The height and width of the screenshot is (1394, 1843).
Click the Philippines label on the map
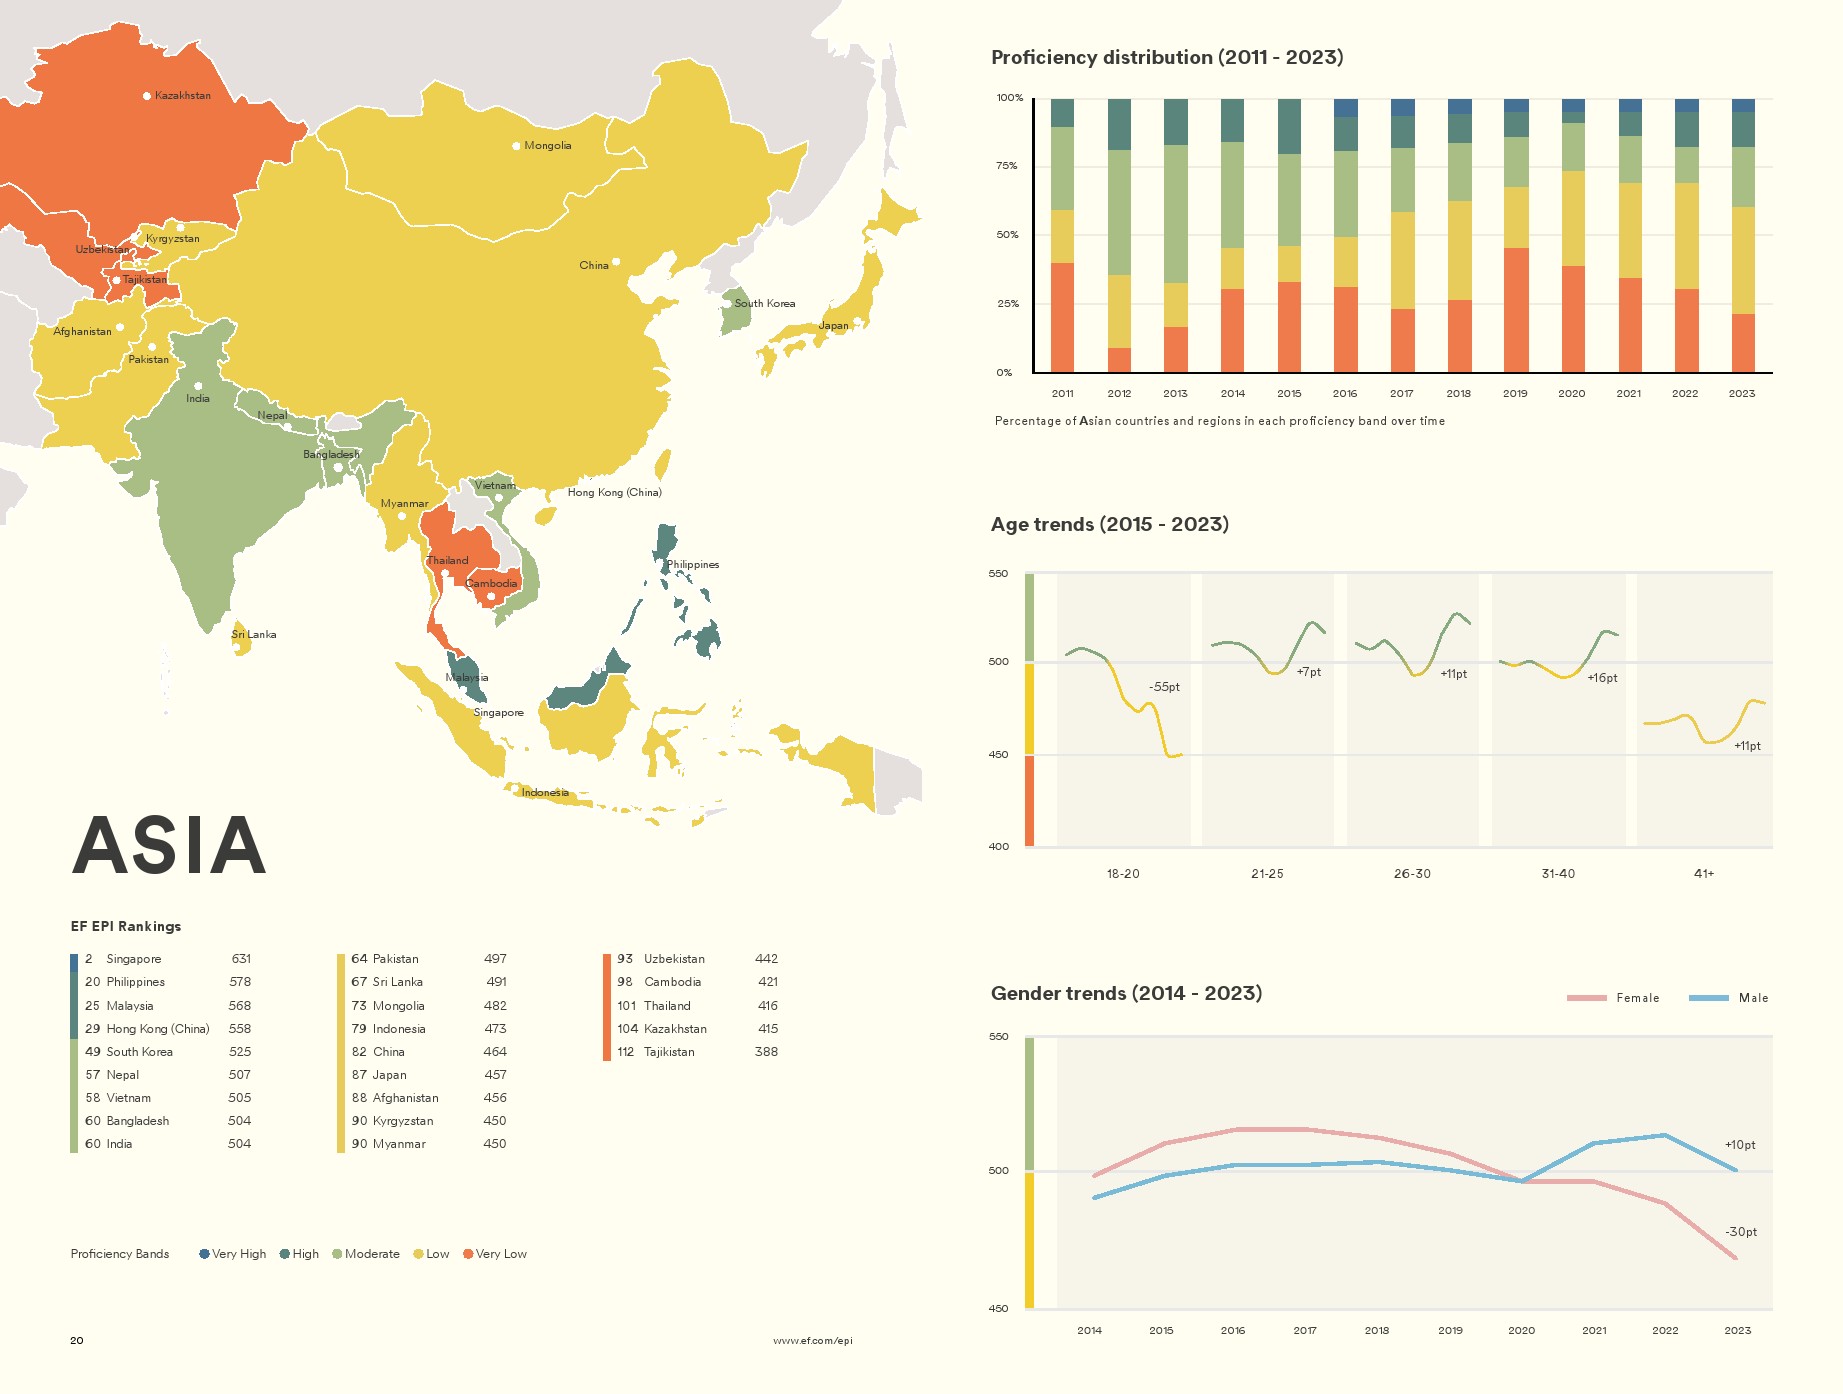(693, 565)
